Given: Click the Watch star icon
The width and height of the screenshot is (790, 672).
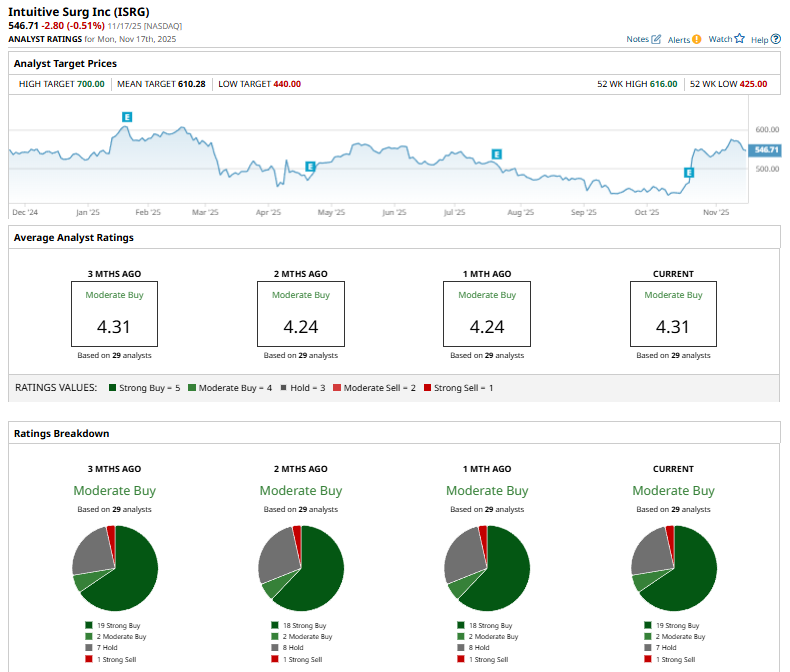Looking at the screenshot, I should [x=739, y=39].
